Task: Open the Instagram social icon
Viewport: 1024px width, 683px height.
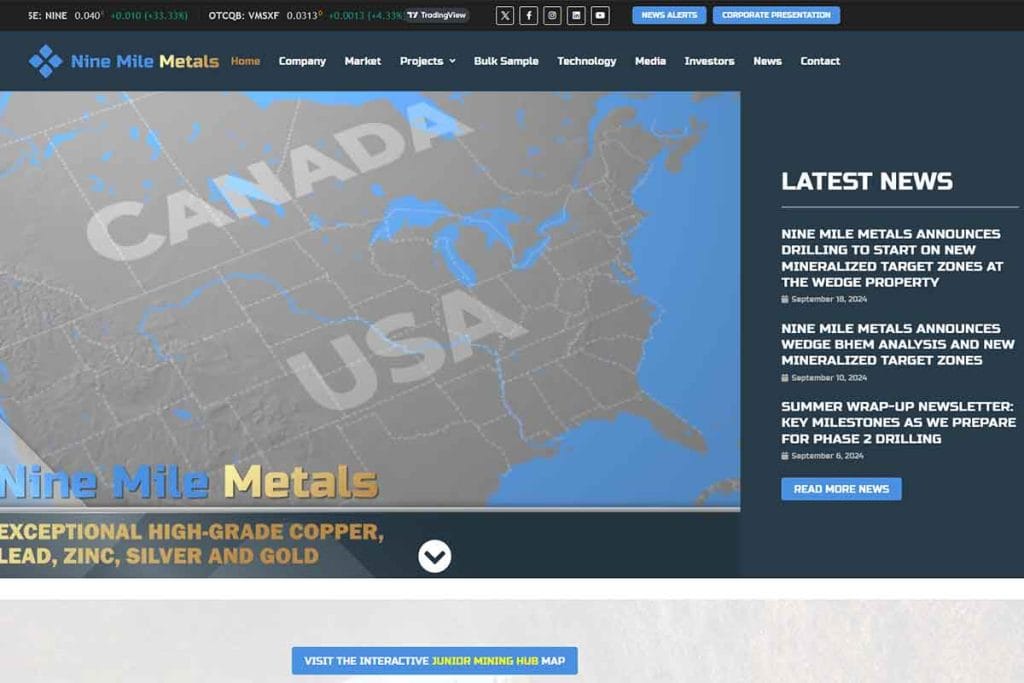Action: click(x=552, y=15)
